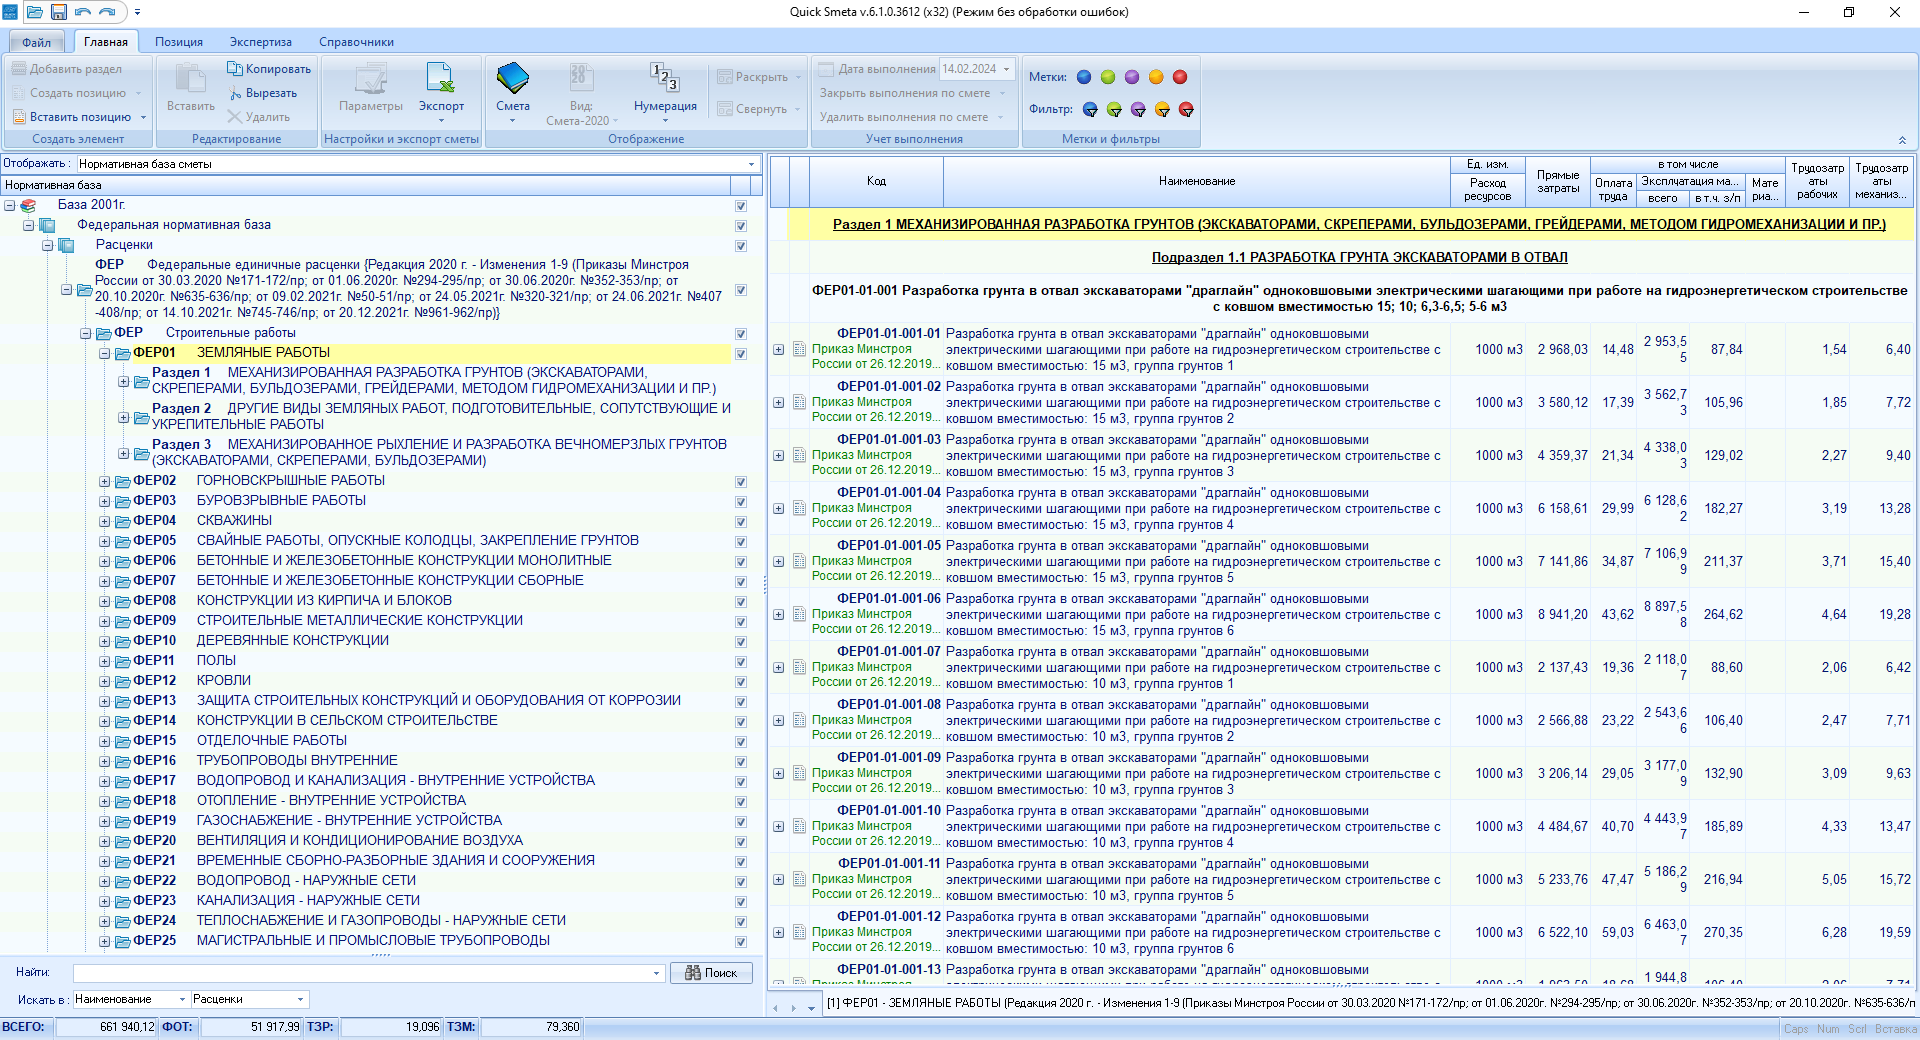Expand the ФЕР09 металлические конструкции node
The width and height of the screenshot is (1920, 1040).
tap(104, 621)
